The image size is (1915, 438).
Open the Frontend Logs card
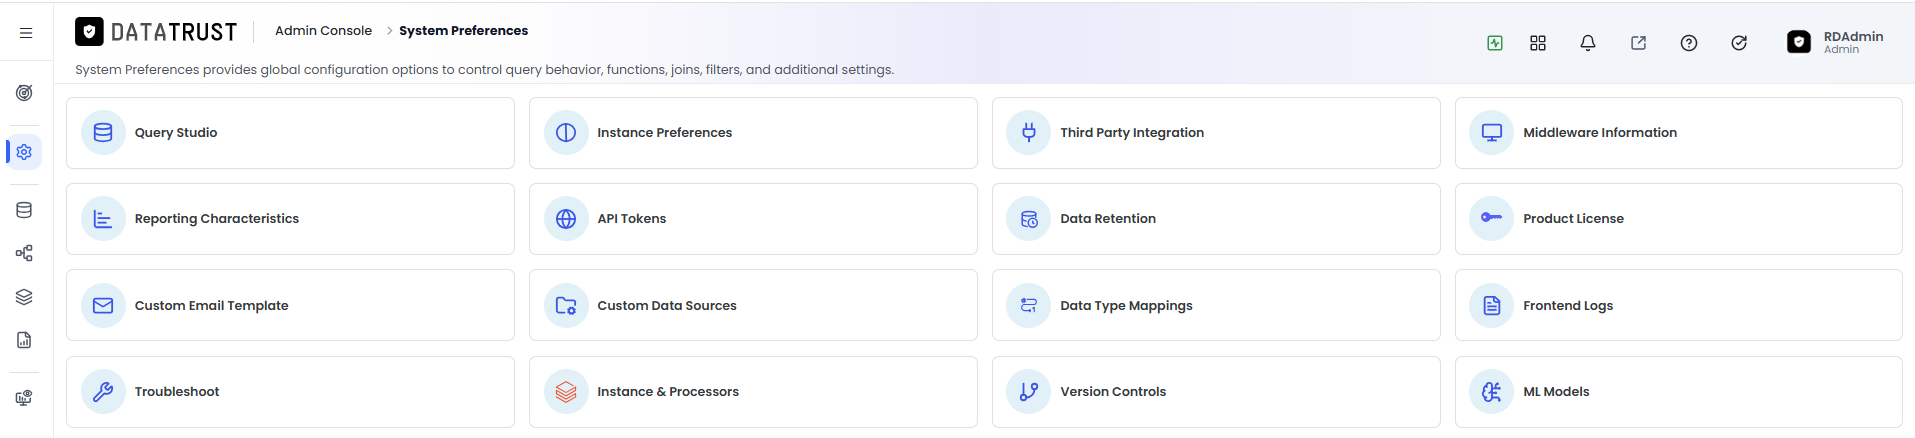pyautogui.click(x=1679, y=305)
